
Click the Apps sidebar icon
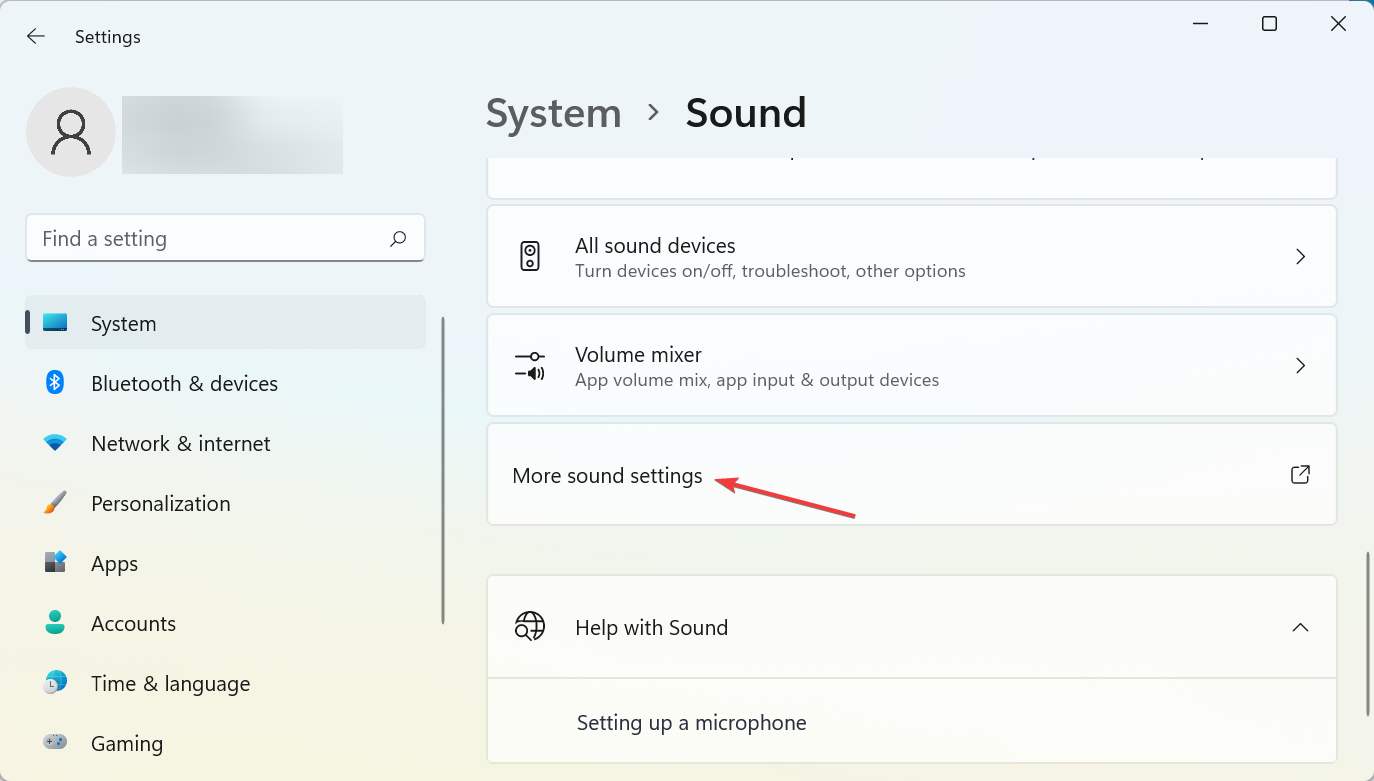(x=55, y=563)
